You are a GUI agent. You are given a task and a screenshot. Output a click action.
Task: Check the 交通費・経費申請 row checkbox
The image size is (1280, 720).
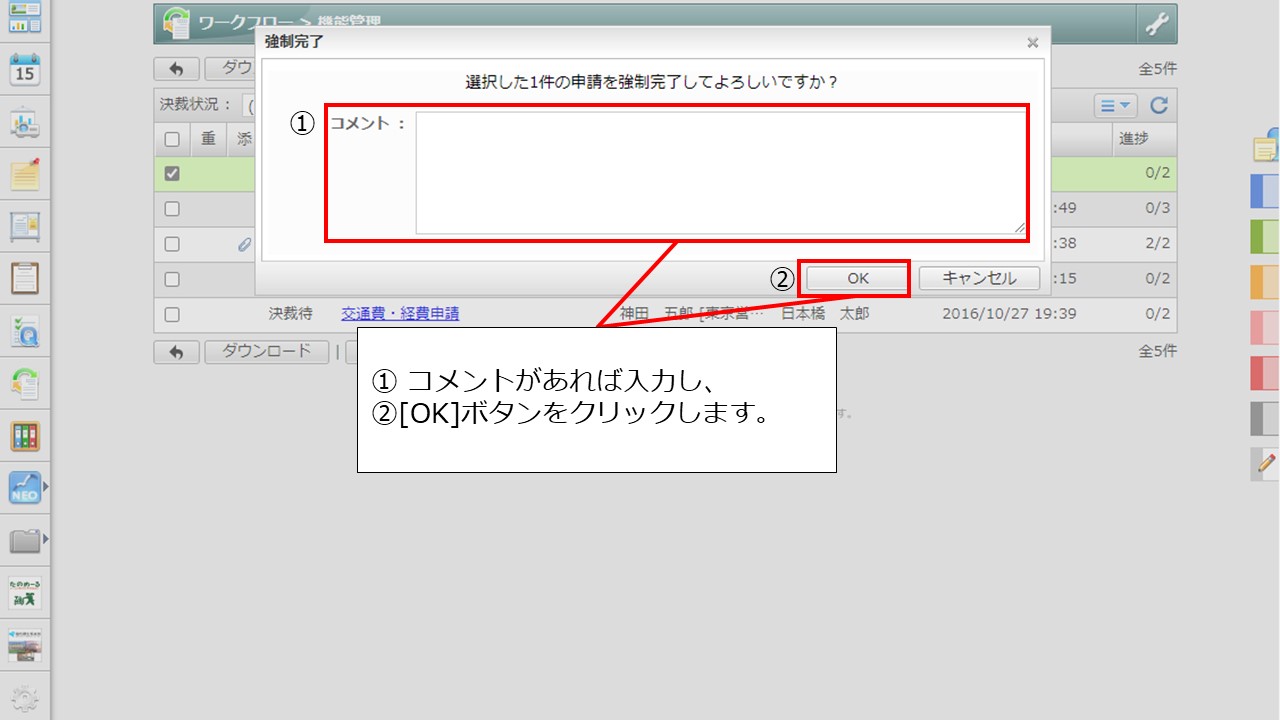tap(171, 313)
